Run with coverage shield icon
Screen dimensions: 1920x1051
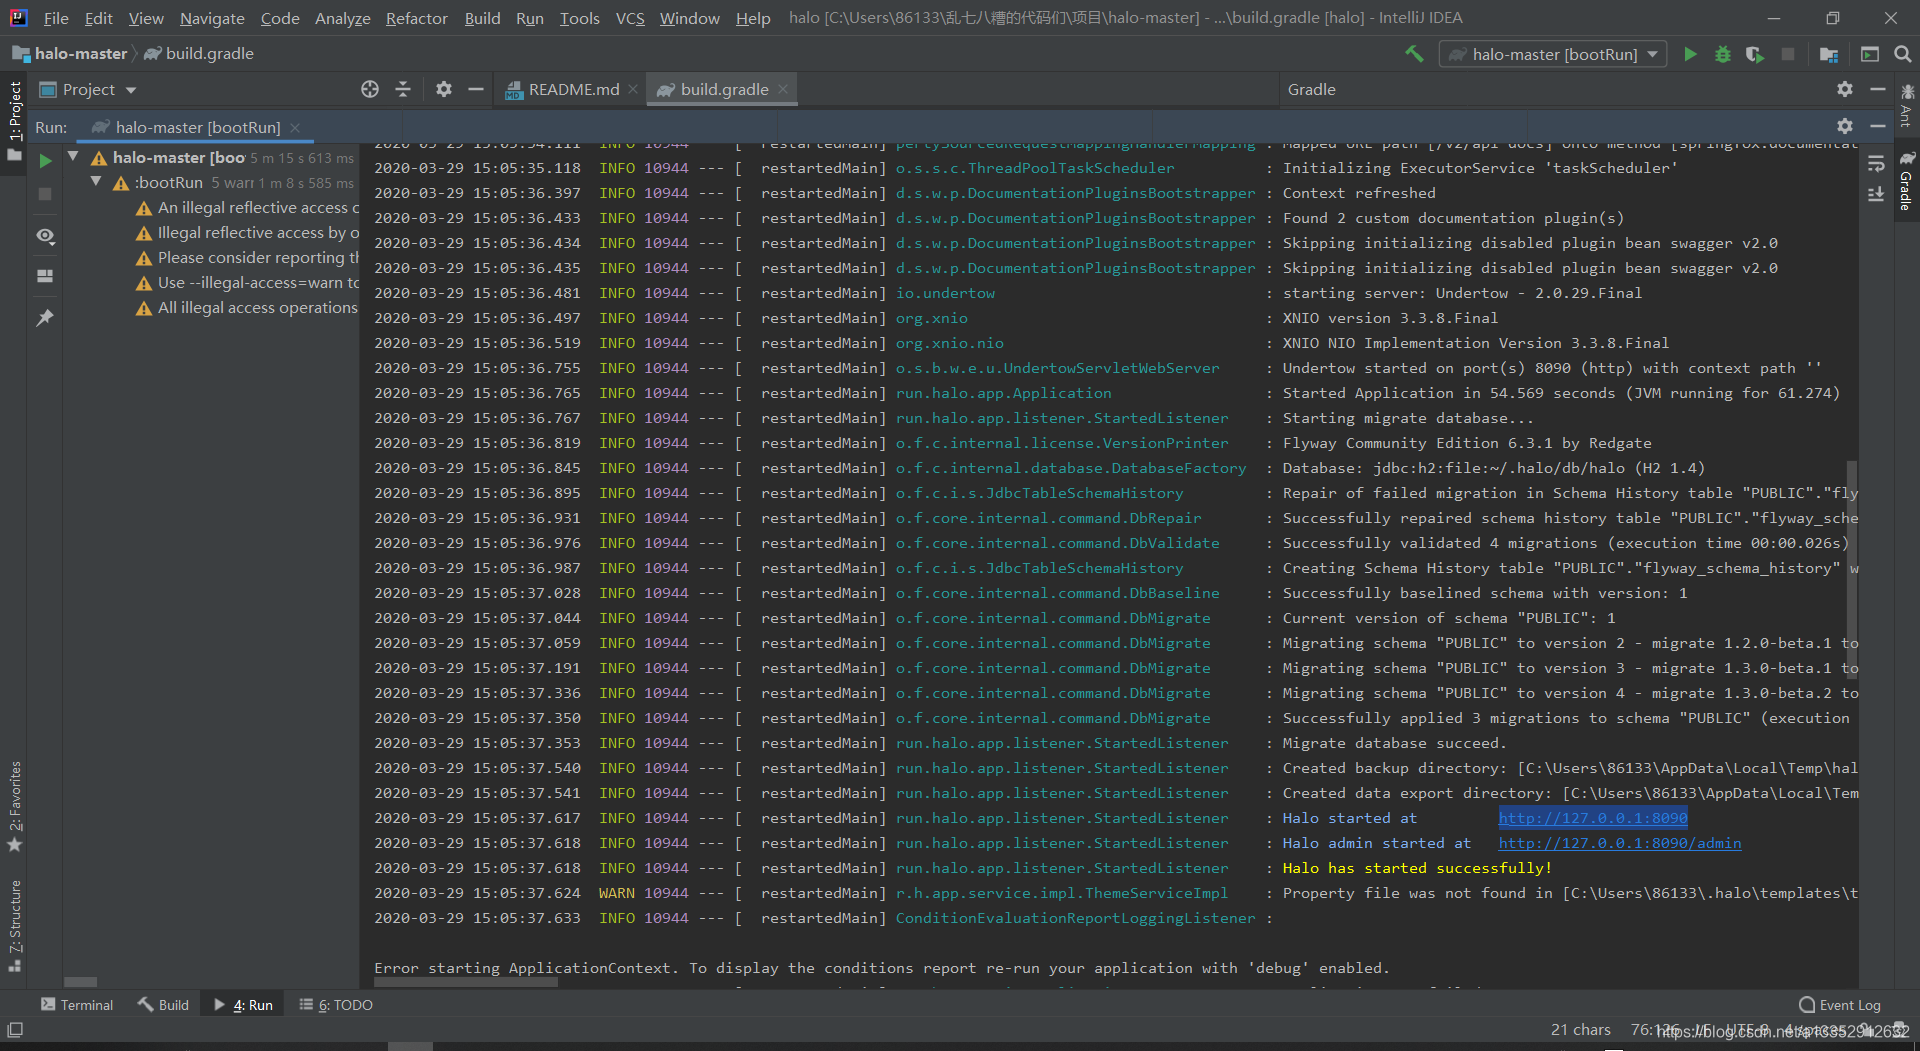(1754, 54)
